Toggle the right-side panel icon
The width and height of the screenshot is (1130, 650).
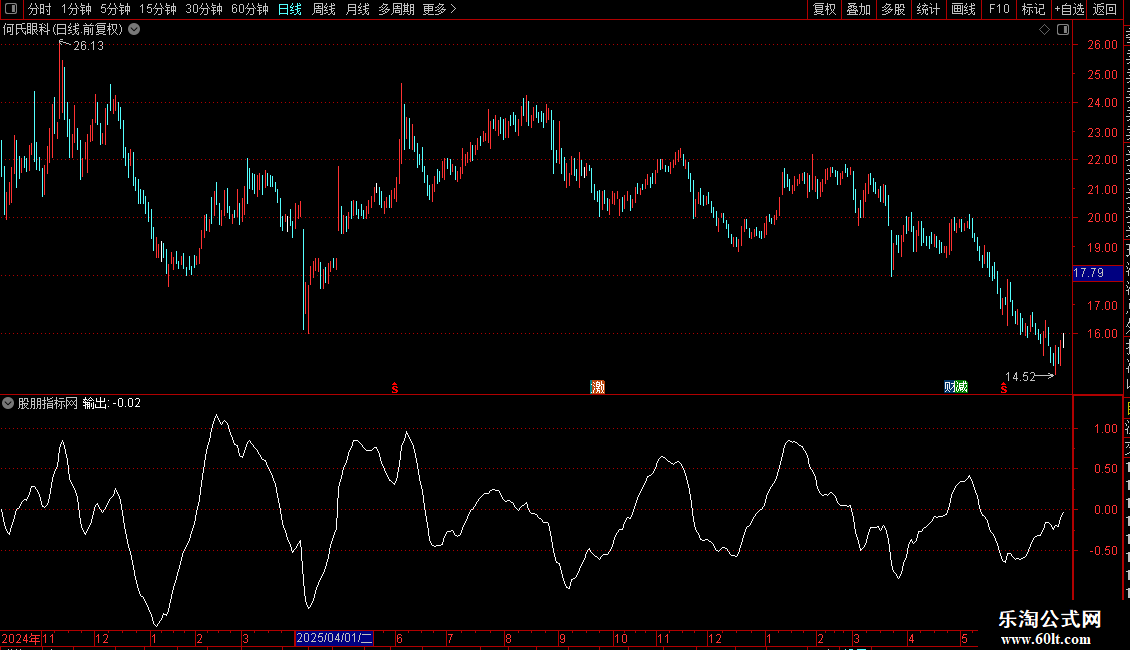pyautogui.click(x=1063, y=30)
